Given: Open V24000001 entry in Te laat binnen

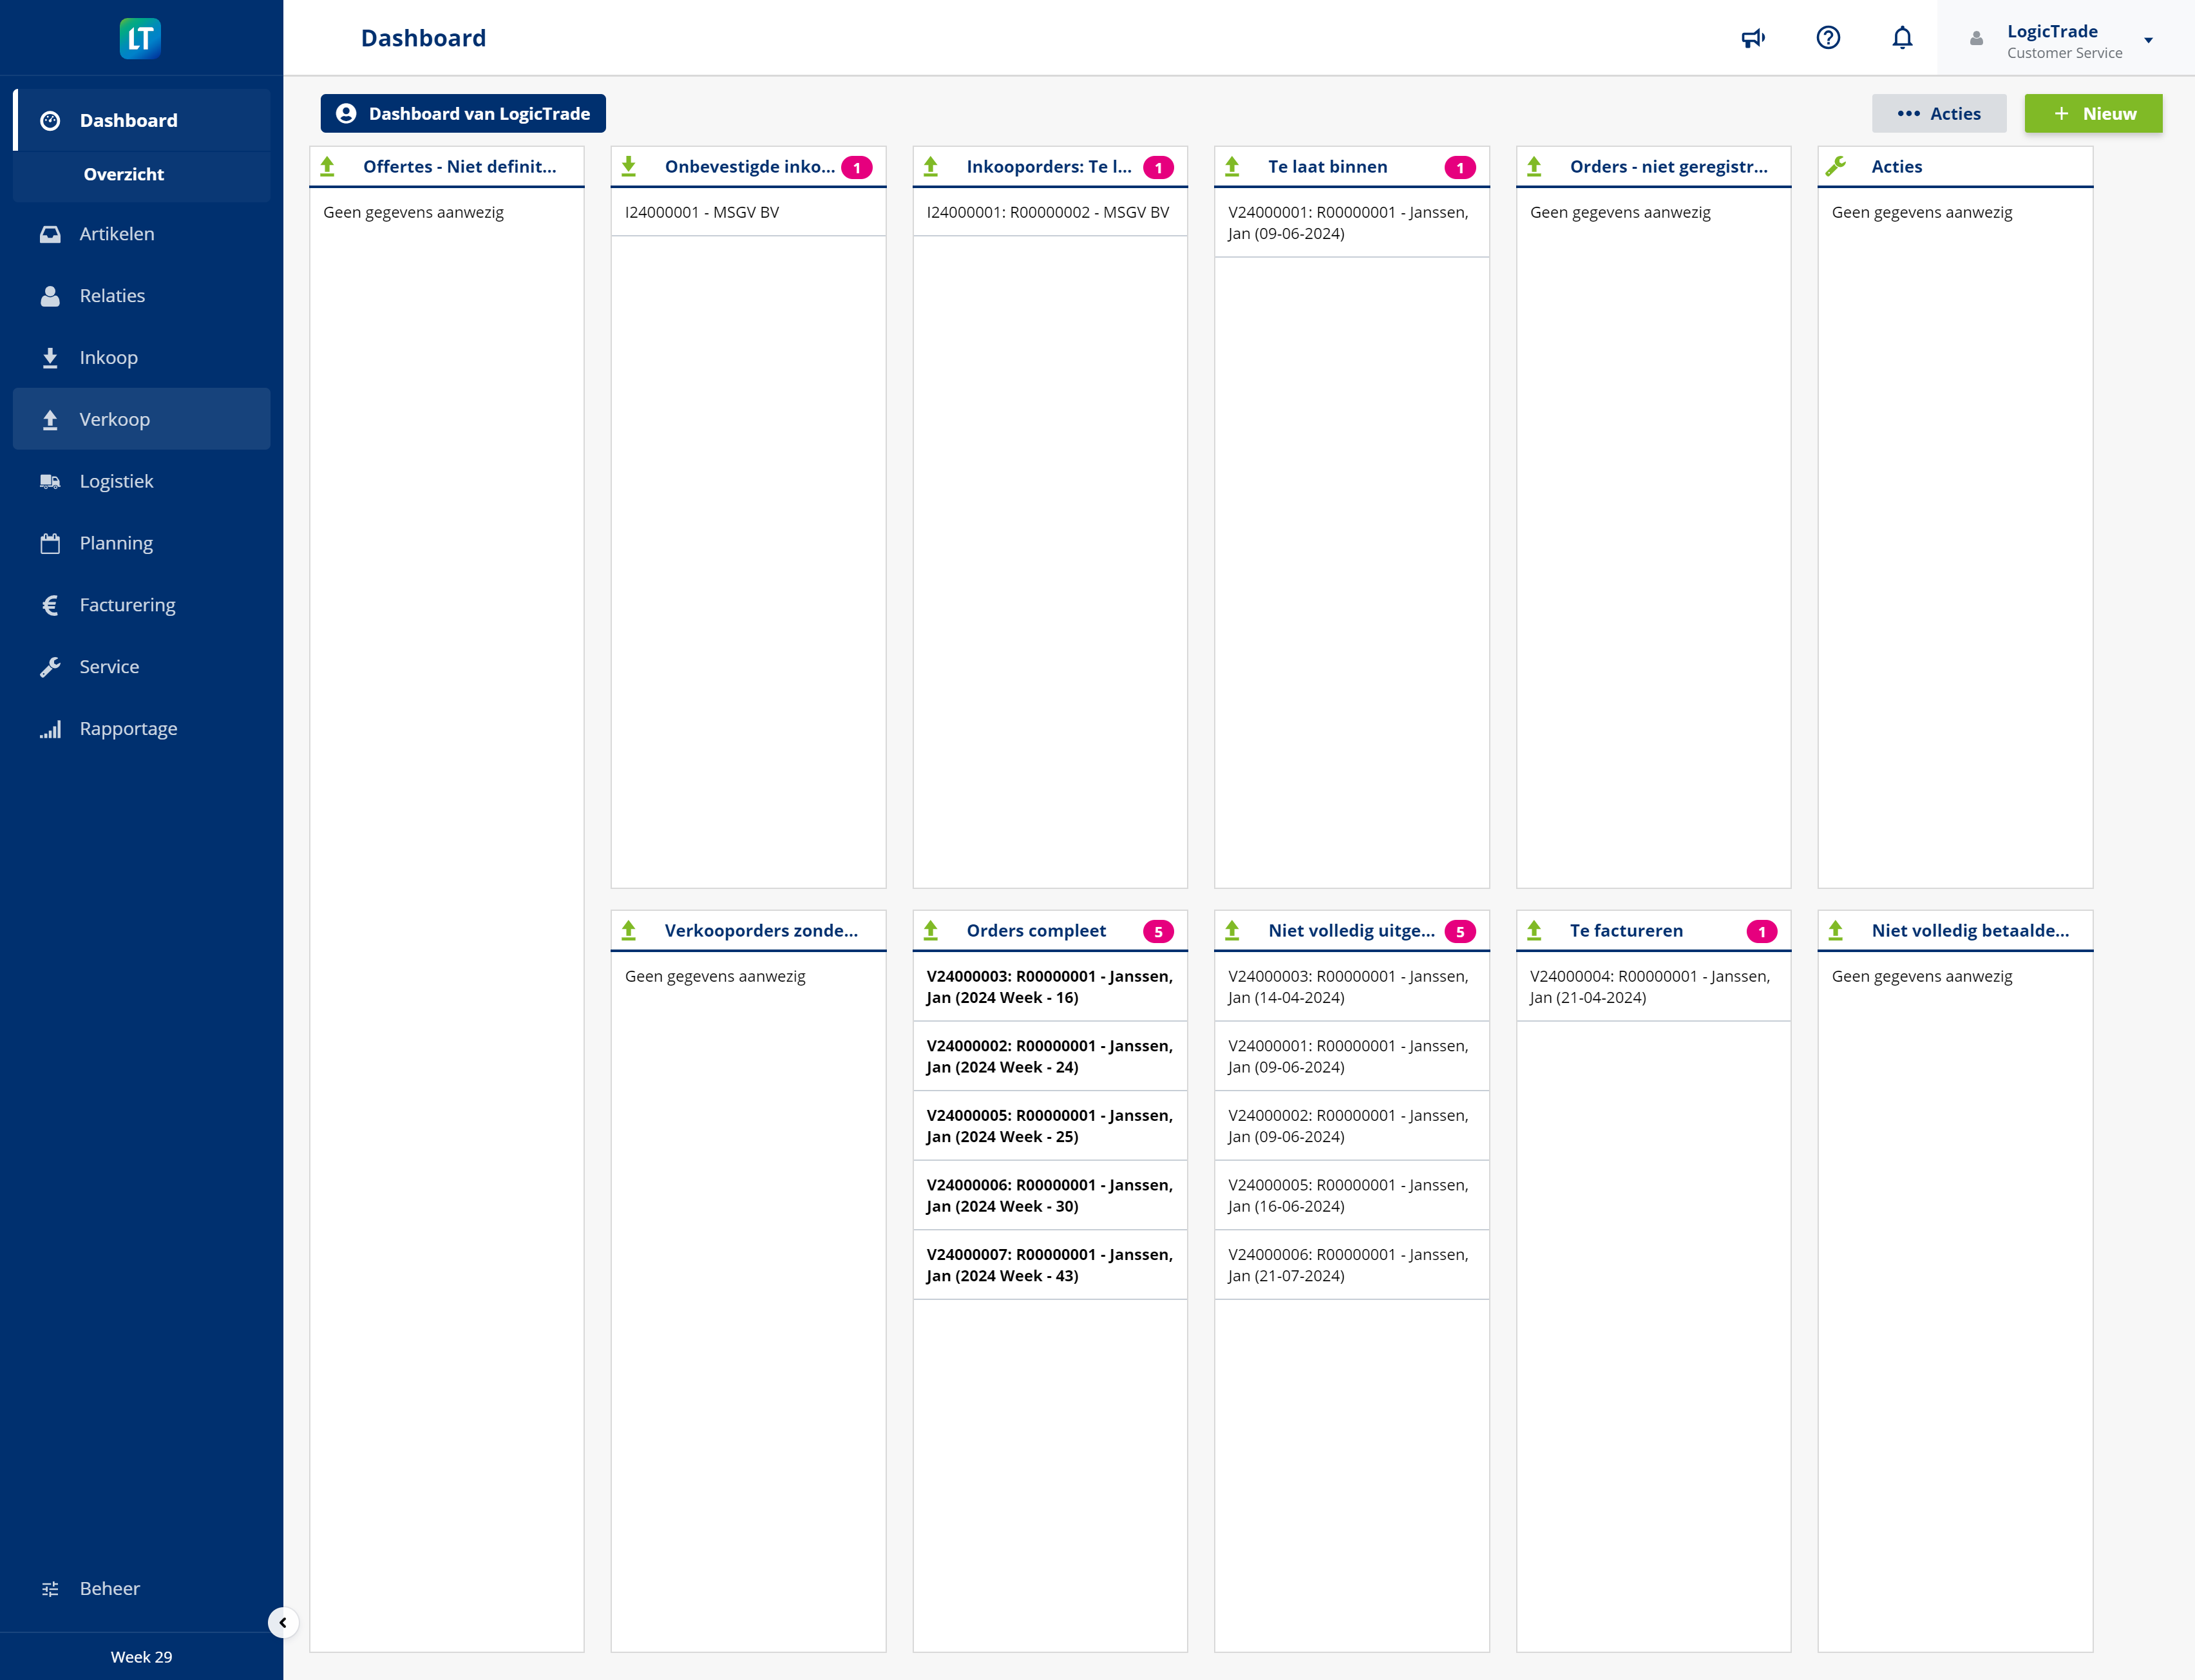Looking at the screenshot, I should click(1351, 223).
